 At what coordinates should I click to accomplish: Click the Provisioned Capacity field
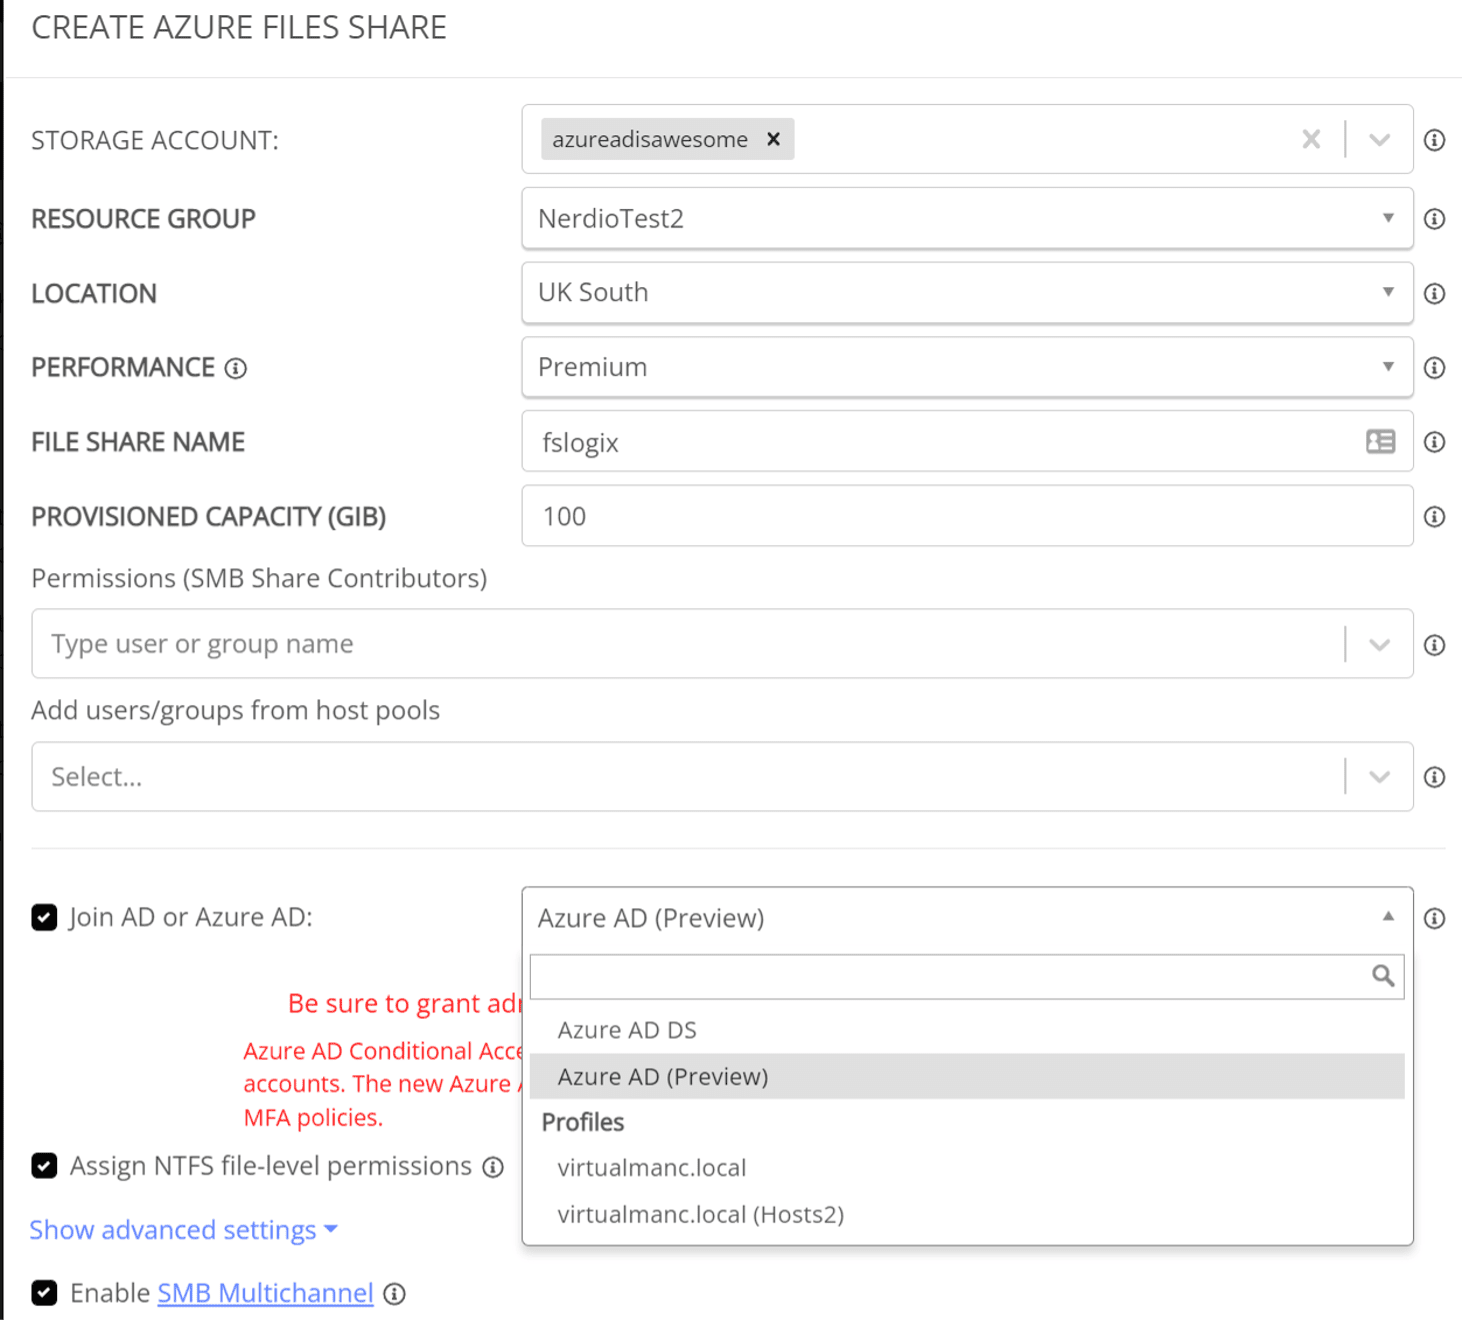(967, 516)
